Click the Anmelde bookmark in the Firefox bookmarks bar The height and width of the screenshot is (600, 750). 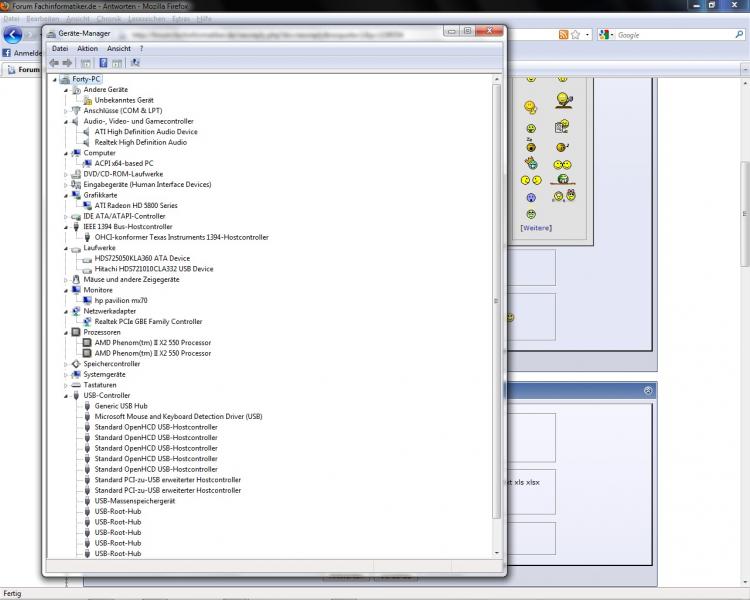click(22, 53)
